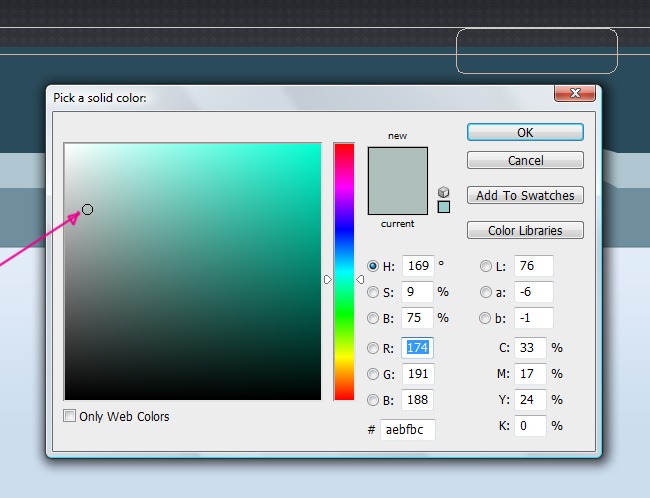The height and width of the screenshot is (498, 650).
Task: Close the Pick a solid color dialog
Action: 576,94
